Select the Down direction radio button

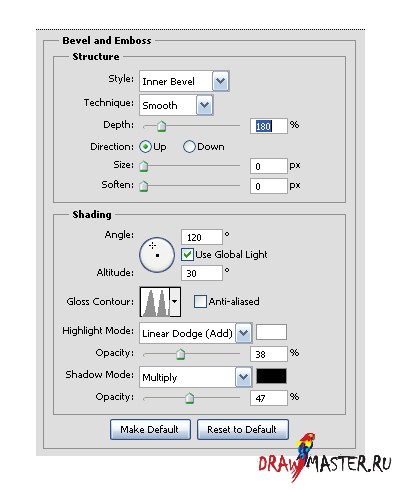coord(189,147)
